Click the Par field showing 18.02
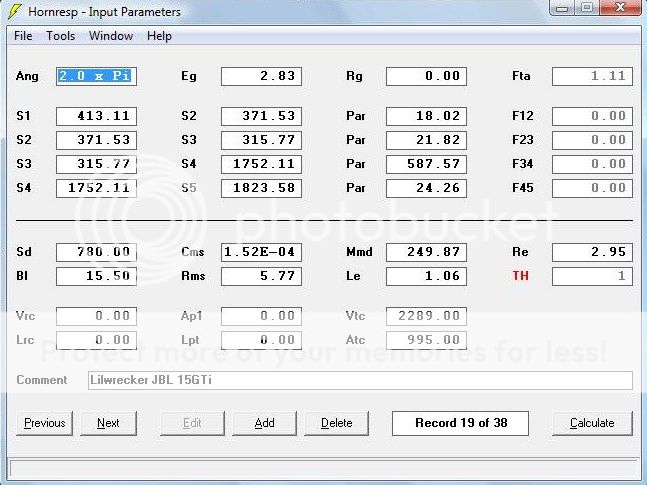Viewport: 647px width, 485px height. tap(426, 116)
